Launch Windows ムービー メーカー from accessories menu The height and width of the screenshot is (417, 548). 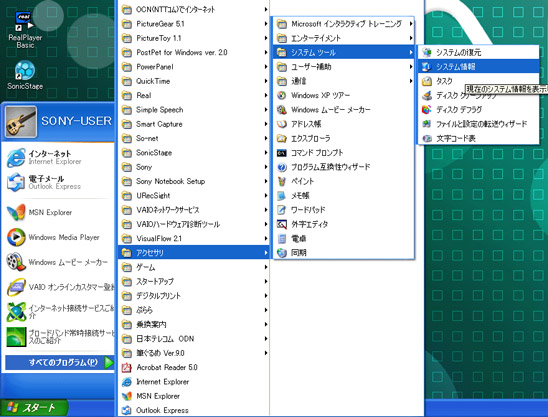coord(344,109)
